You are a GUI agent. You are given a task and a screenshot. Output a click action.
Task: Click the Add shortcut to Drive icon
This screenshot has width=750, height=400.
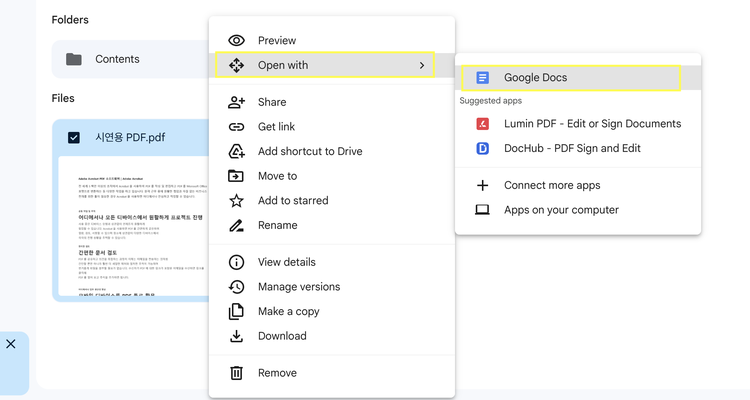(237, 151)
